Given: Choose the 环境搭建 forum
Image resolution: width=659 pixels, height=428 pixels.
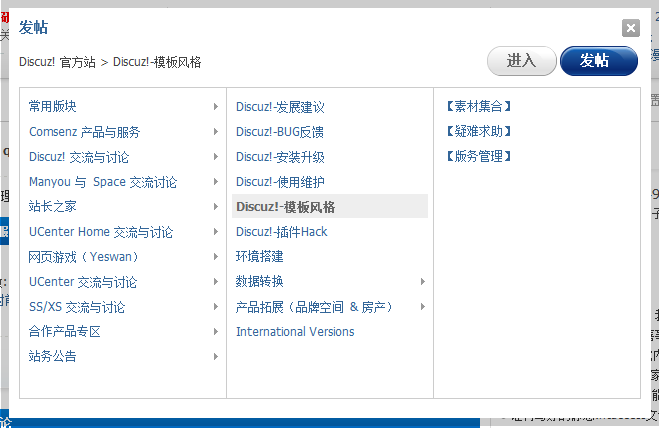Looking at the screenshot, I should coord(260,256).
